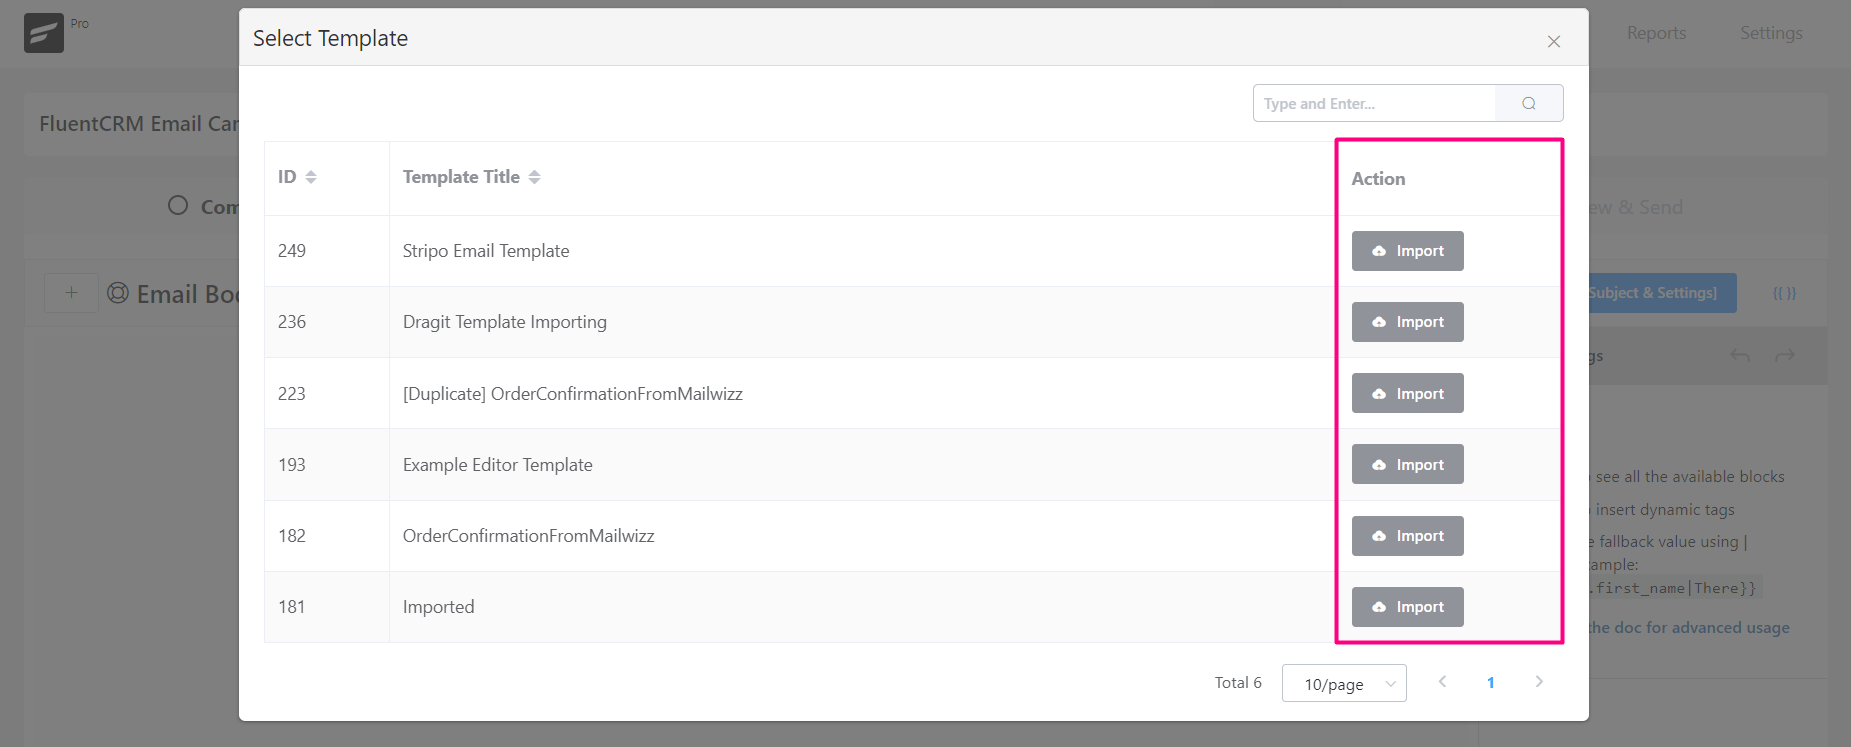Import template with ID 182
The image size is (1851, 747).
click(x=1407, y=536)
